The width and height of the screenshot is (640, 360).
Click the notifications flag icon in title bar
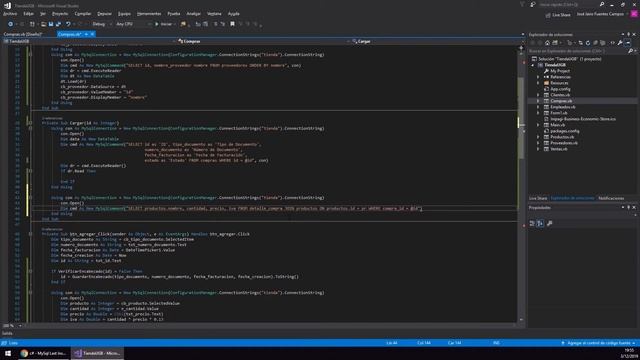[x=522, y=4]
